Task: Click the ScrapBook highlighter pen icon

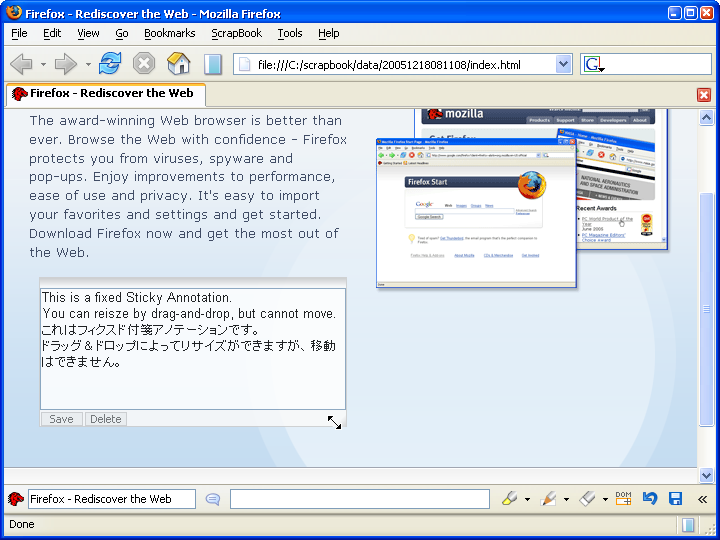Action: (x=510, y=498)
